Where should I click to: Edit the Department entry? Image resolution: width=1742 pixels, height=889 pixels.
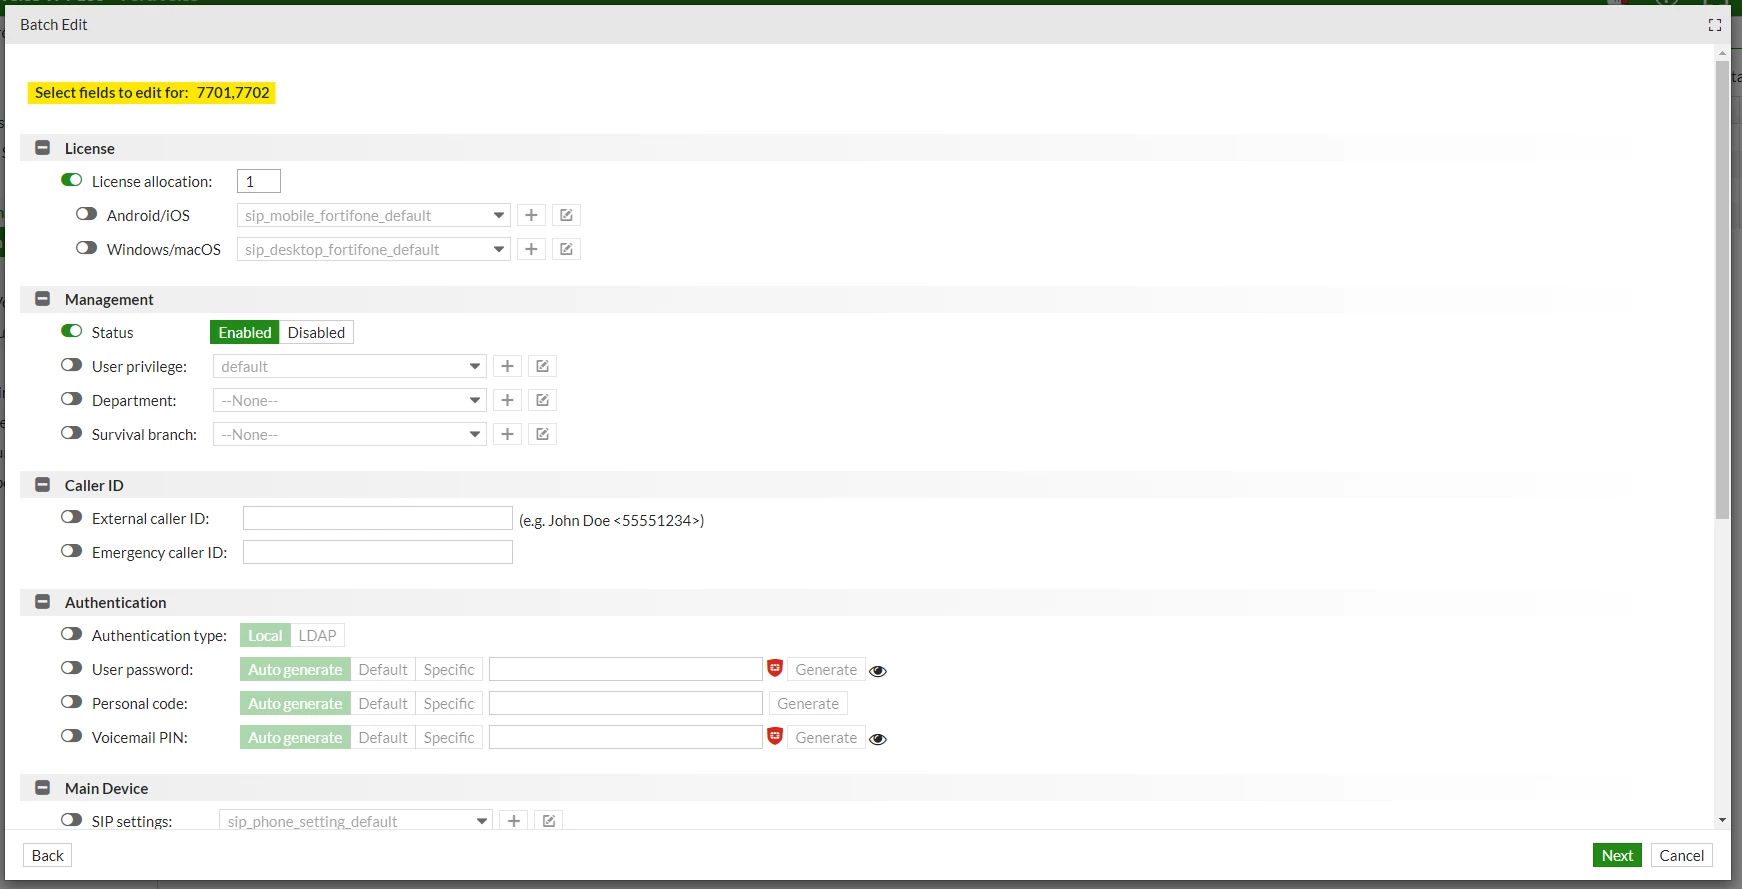click(542, 400)
